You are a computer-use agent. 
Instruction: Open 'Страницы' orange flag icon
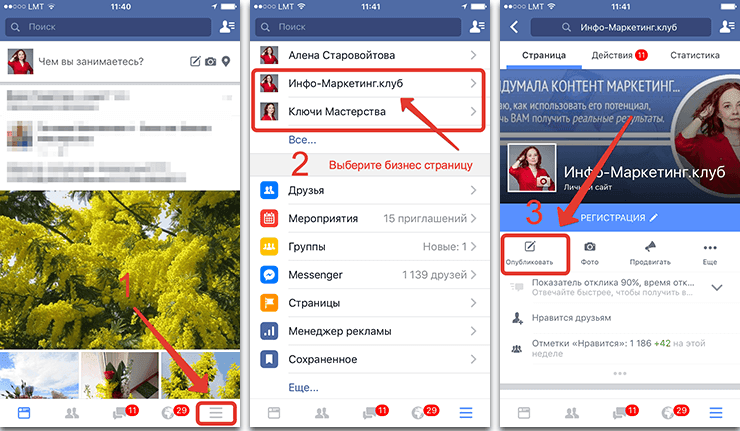[269, 303]
